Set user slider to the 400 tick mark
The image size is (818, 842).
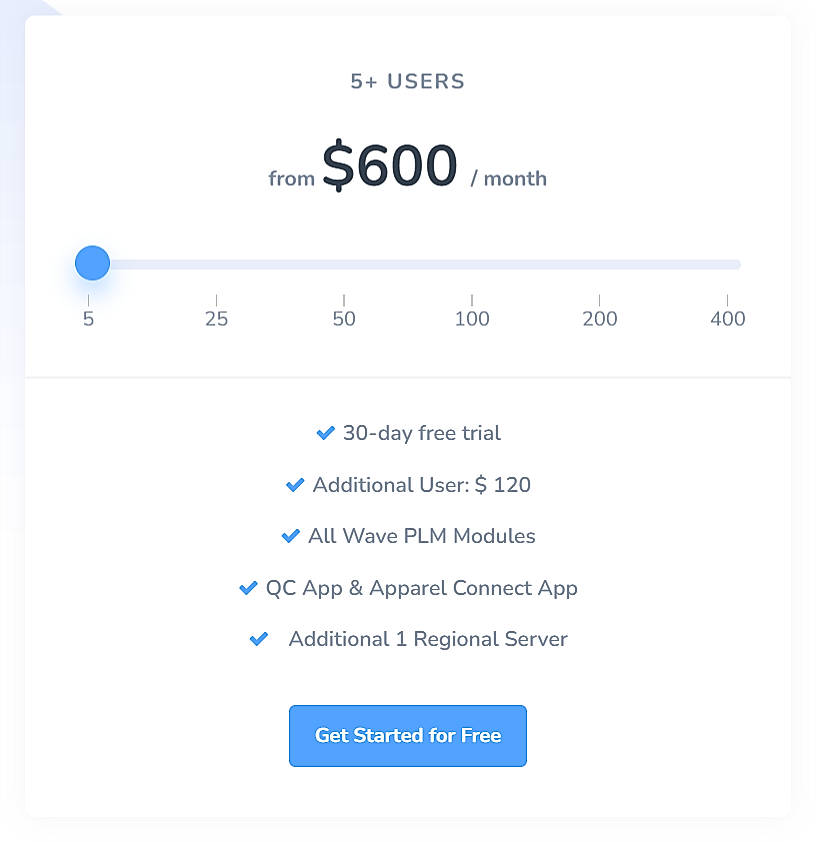pos(727,265)
